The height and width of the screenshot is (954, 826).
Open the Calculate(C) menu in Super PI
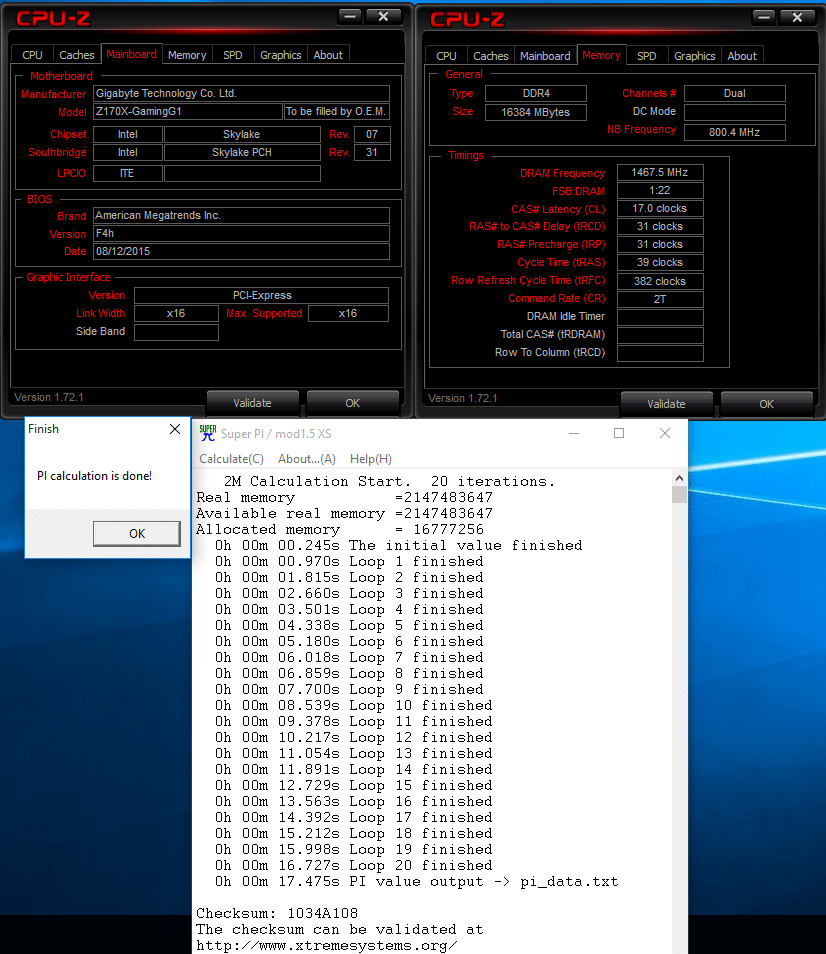tap(231, 459)
